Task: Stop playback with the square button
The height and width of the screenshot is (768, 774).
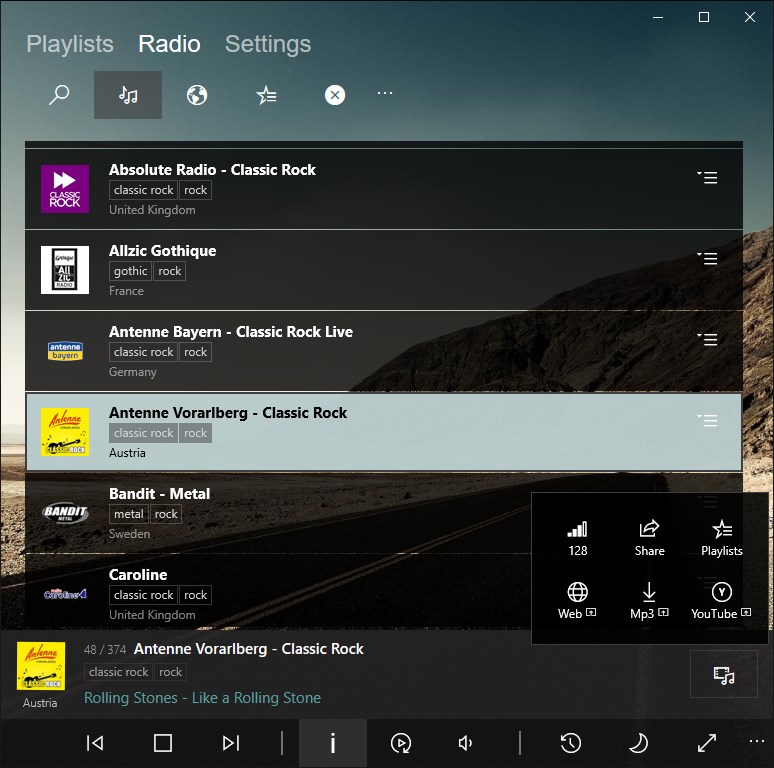Action: click(163, 743)
